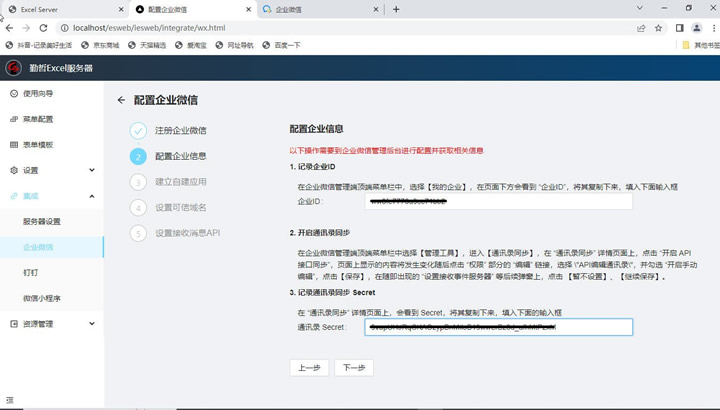Image resolution: width=720 pixels, height=410 pixels.
Task: Click the 下一步 button
Action: coord(353,367)
